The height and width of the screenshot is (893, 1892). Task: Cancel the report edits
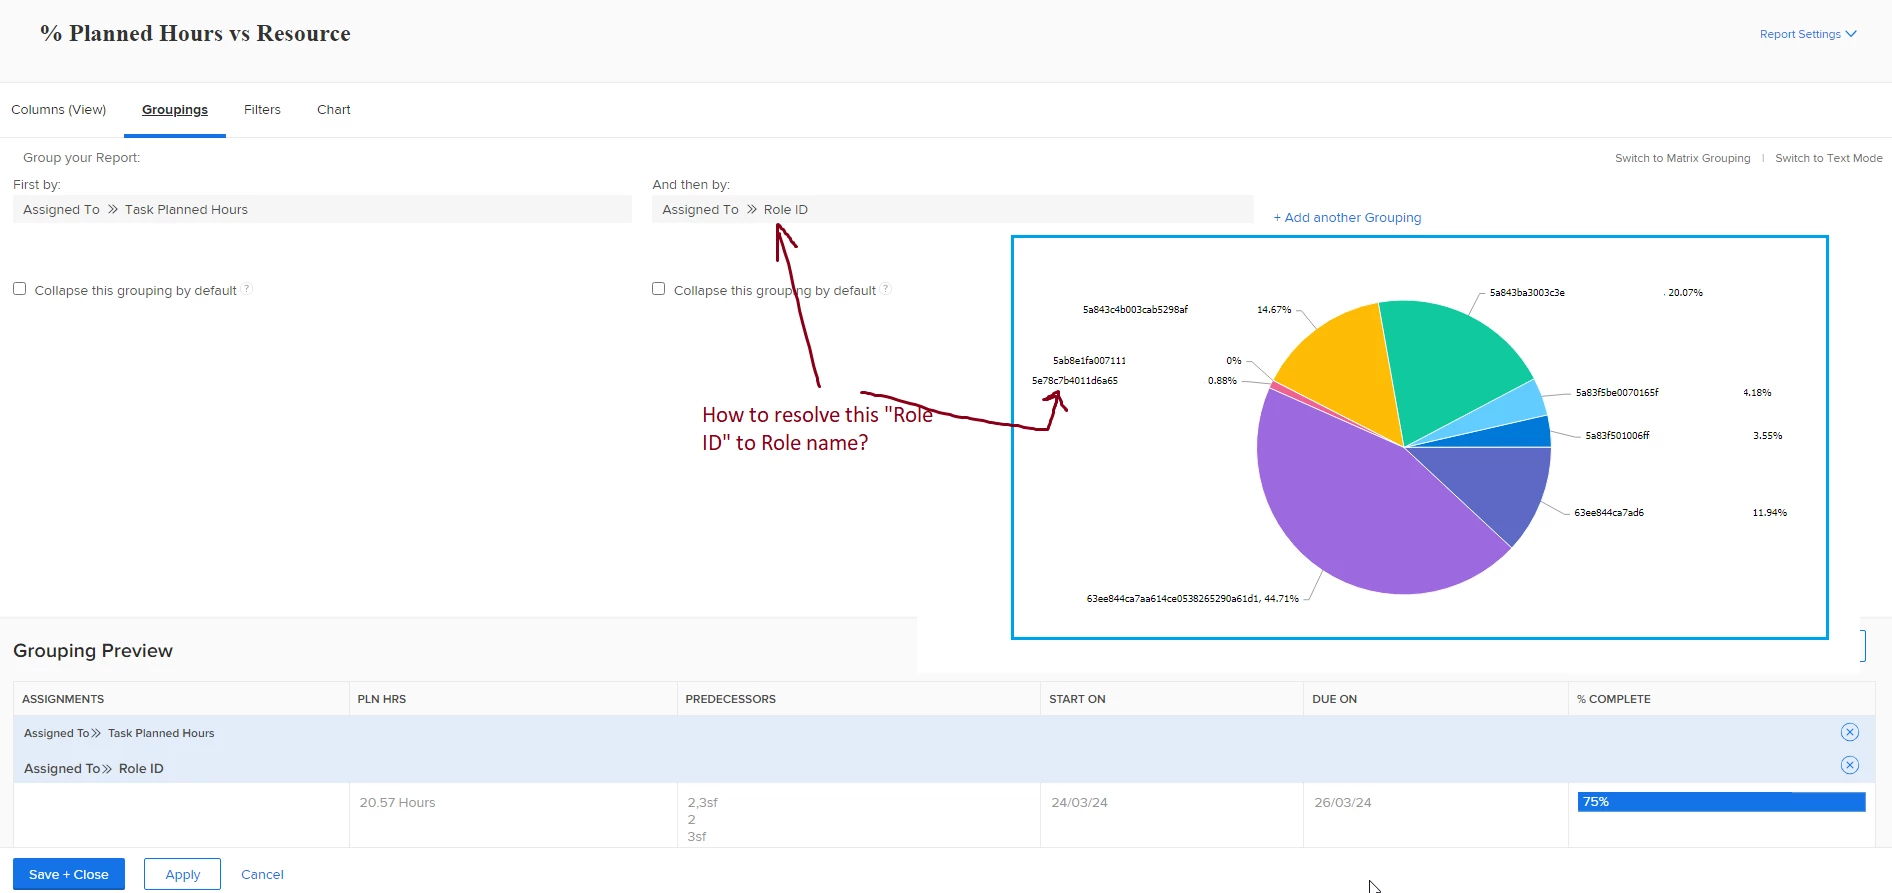[x=262, y=874]
